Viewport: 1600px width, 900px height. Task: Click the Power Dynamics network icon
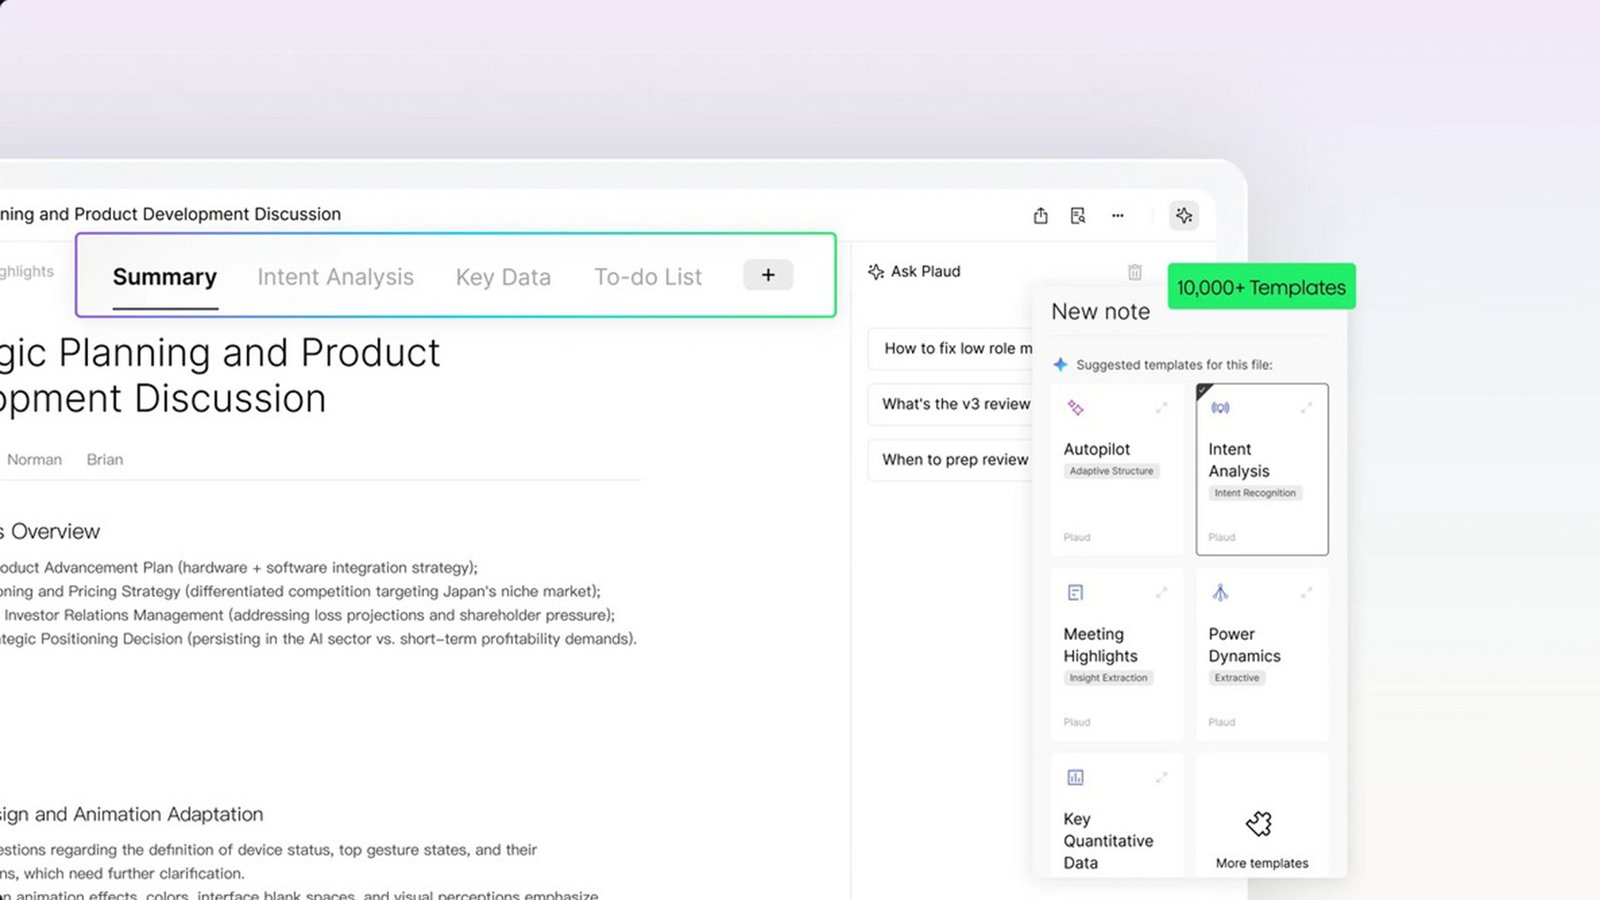(x=1218, y=592)
